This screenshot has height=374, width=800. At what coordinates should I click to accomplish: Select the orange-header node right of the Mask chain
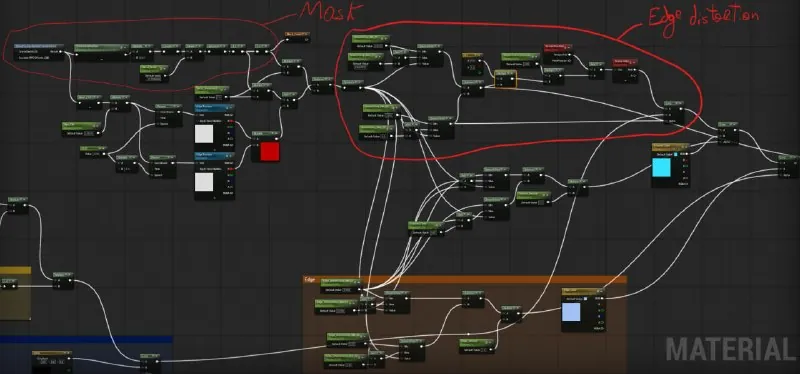pyautogui.click(x=298, y=37)
